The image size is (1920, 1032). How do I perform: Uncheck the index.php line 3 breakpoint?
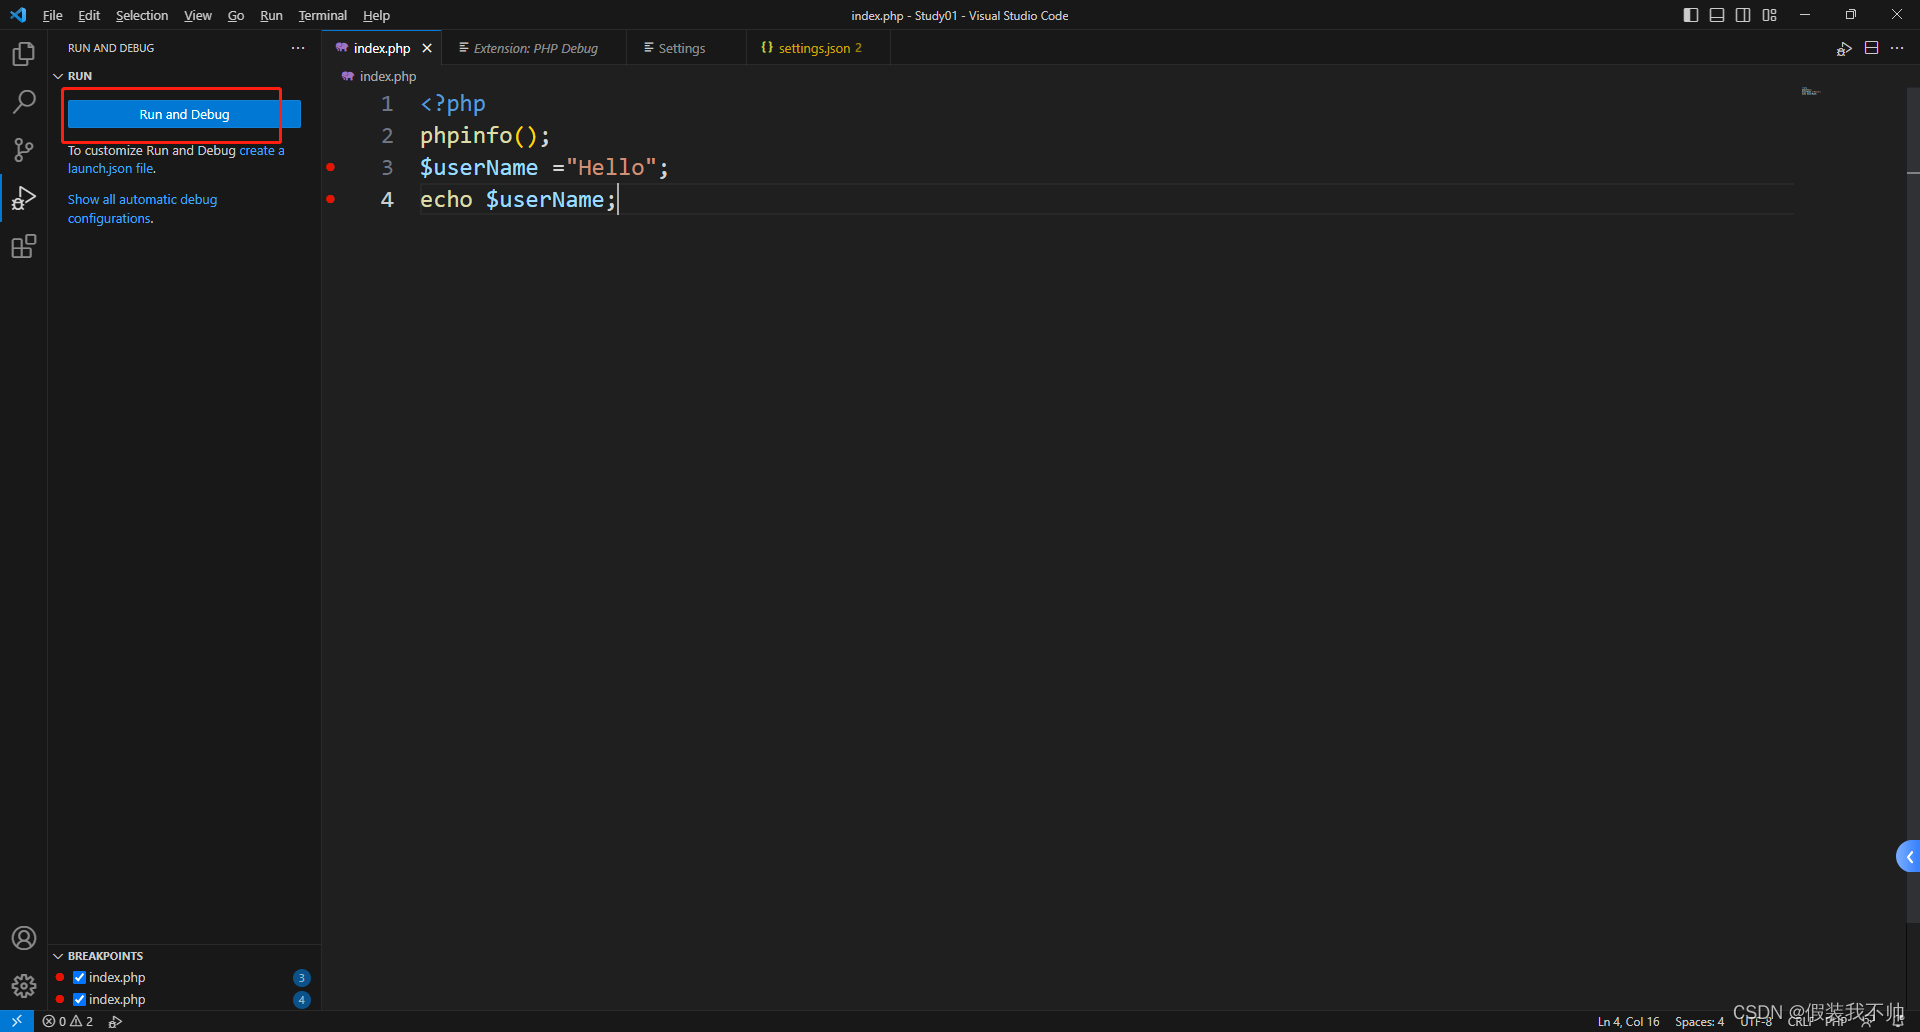pyautogui.click(x=79, y=977)
